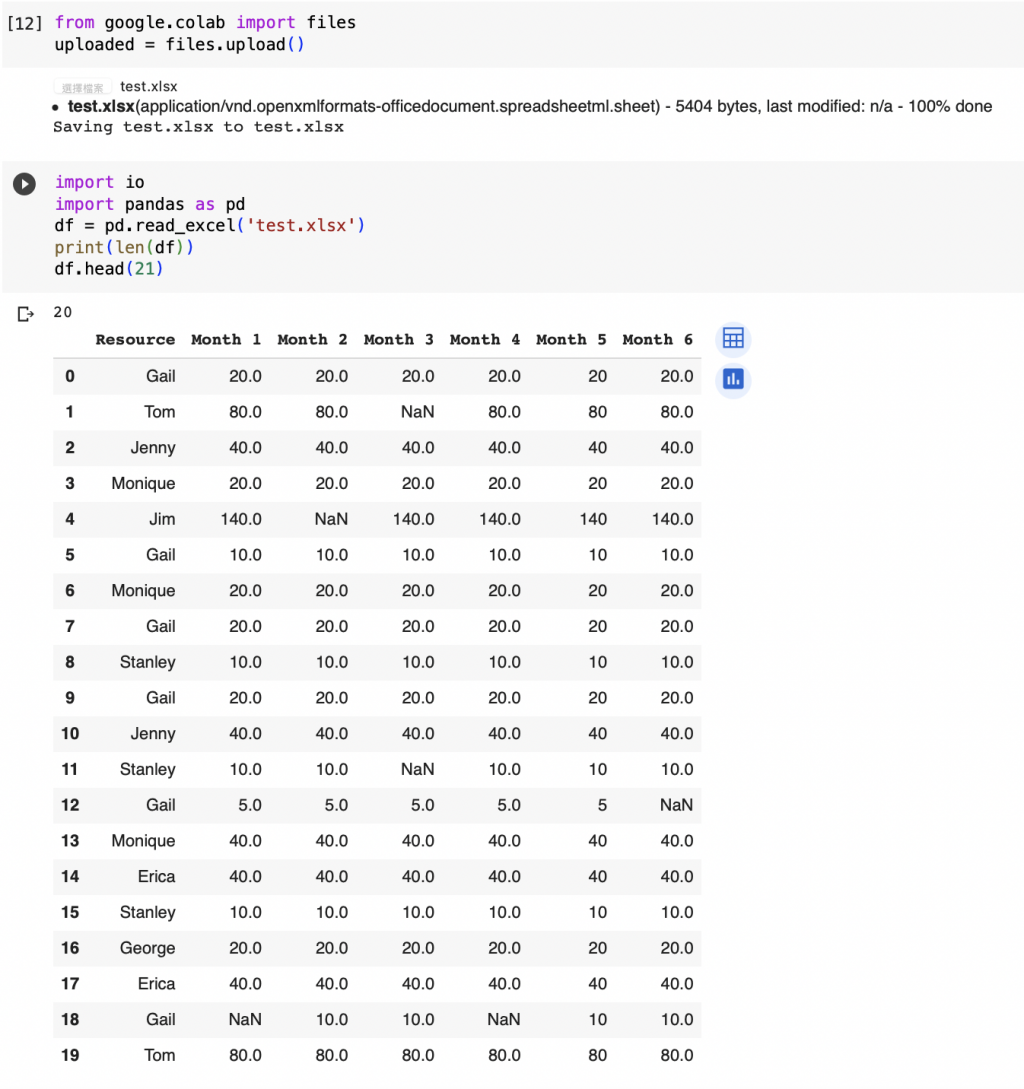Click Gail in row 7
The image size is (1024, 1089).
coord(160,626)
